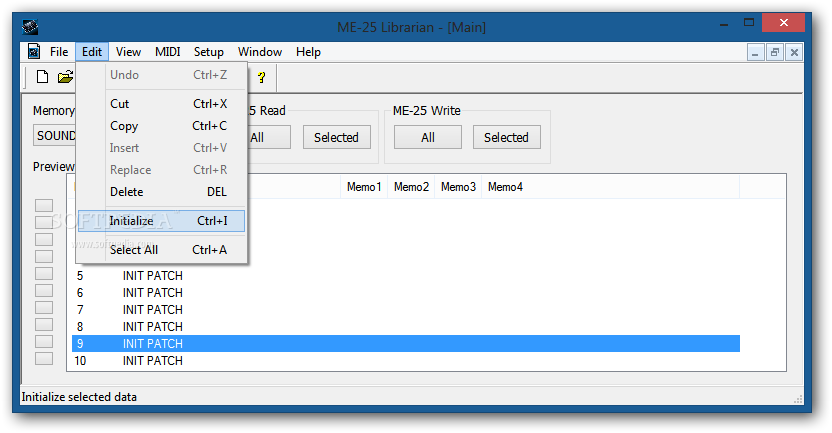
Task: Click the Preview button beside patch 10
Action: tap(44, 358)
